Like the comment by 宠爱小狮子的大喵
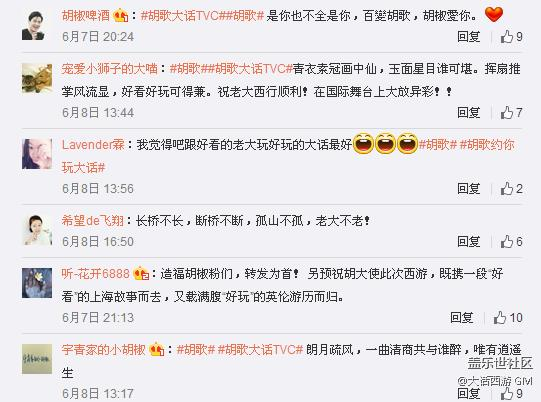Screen dimensions: 541x402 511,112
